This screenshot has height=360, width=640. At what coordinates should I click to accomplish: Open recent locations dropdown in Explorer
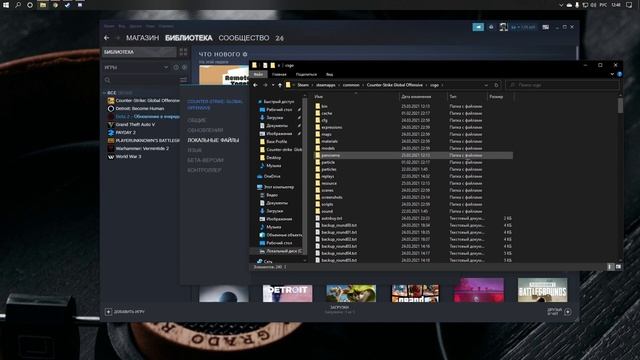[x=273, y=85]
